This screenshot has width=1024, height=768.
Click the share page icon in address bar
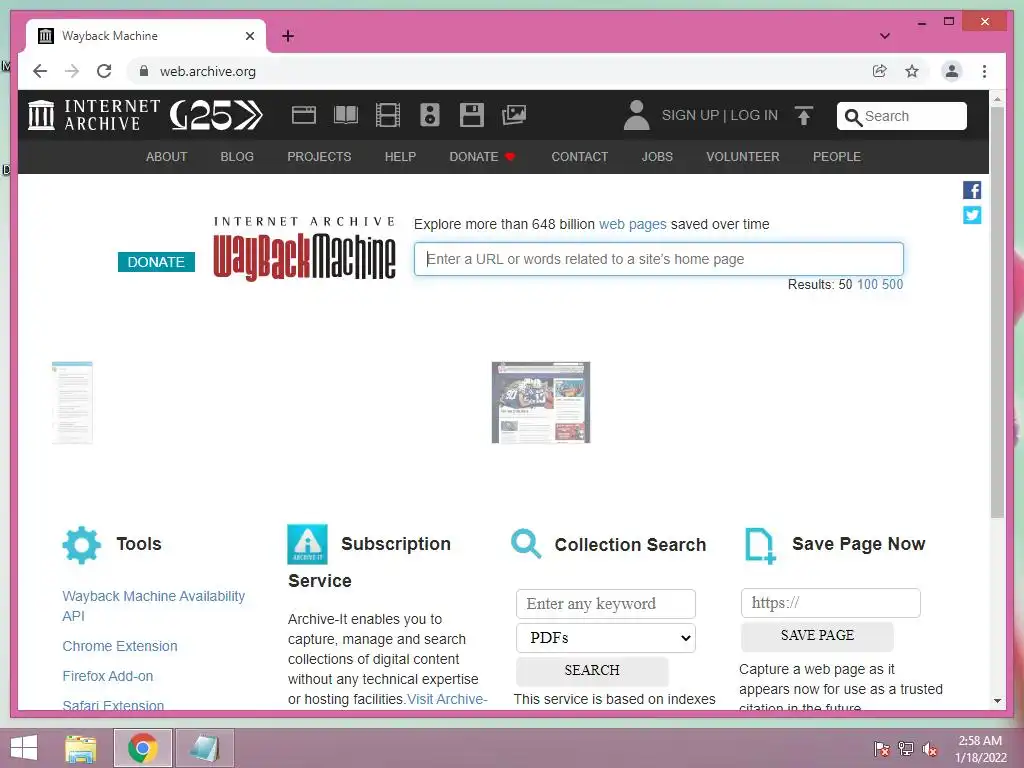click(880, 71)
